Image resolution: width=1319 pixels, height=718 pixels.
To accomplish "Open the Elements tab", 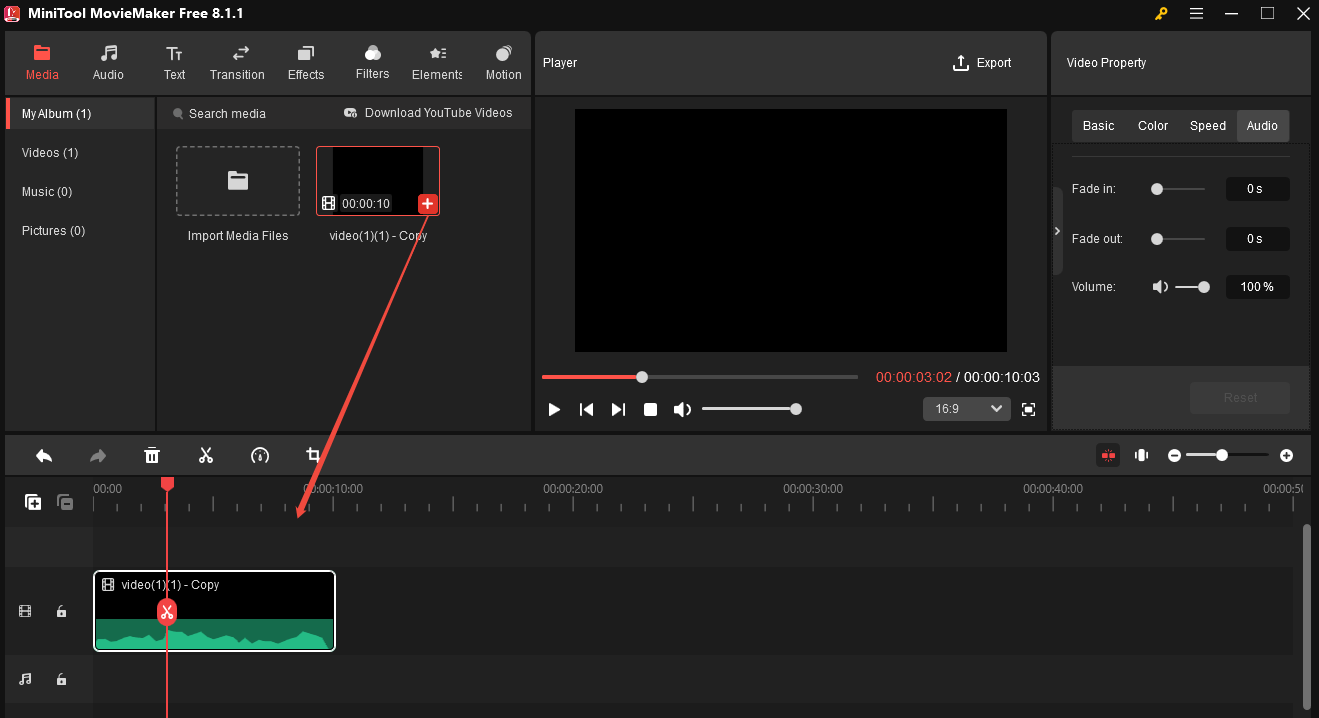I will pyautogui.click(x=437, y=62).
